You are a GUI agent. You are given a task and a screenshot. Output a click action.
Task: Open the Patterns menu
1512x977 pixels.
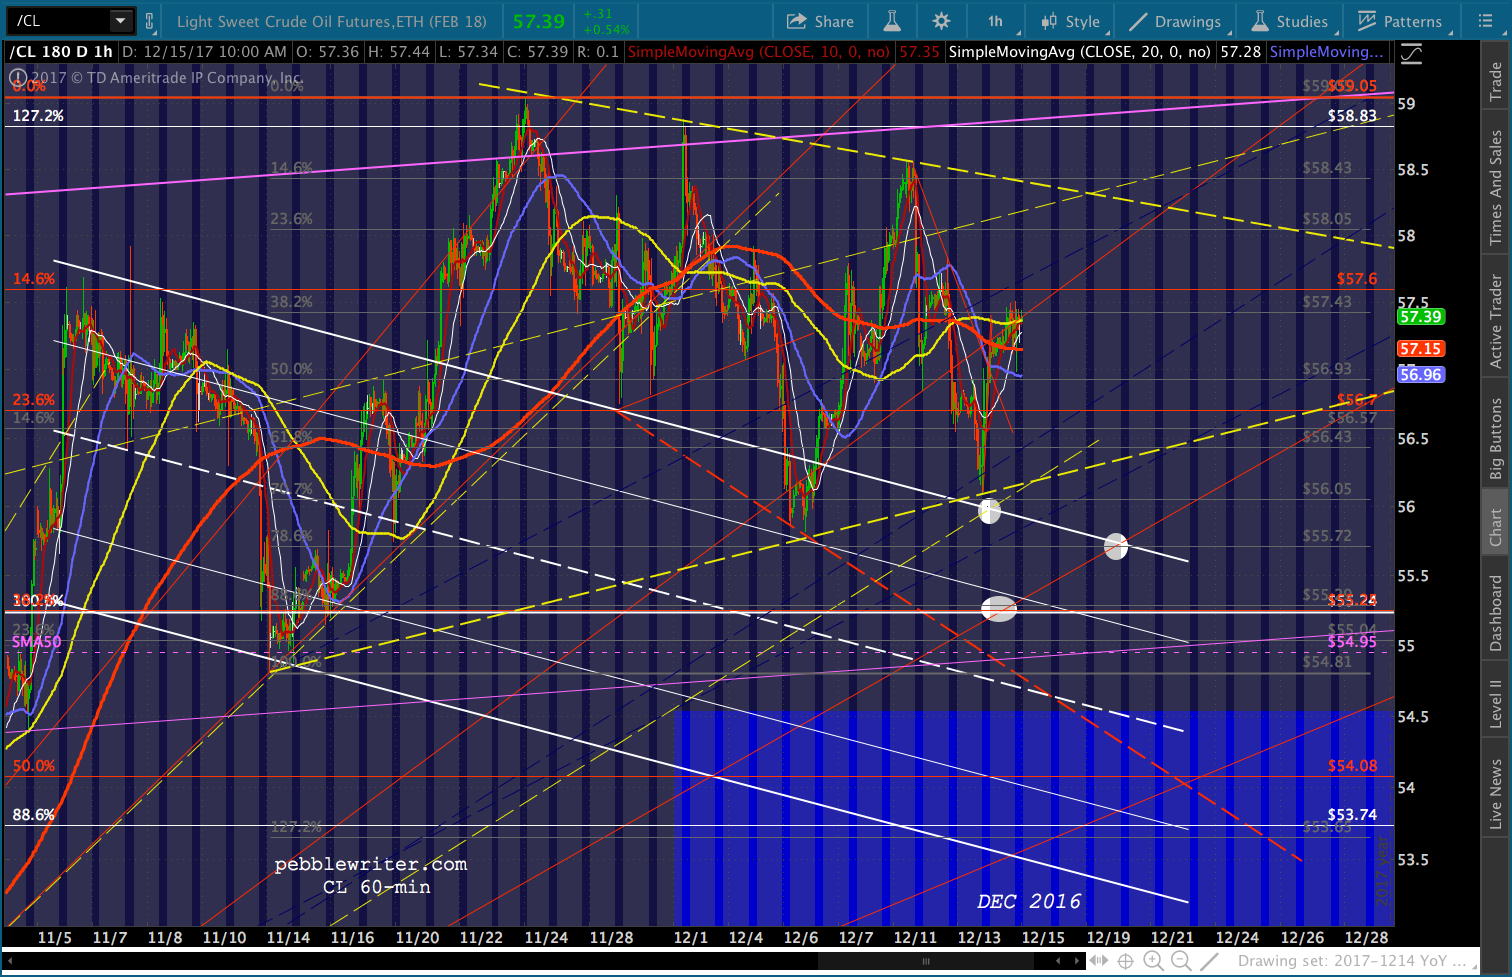click(x=1400, y=21)
